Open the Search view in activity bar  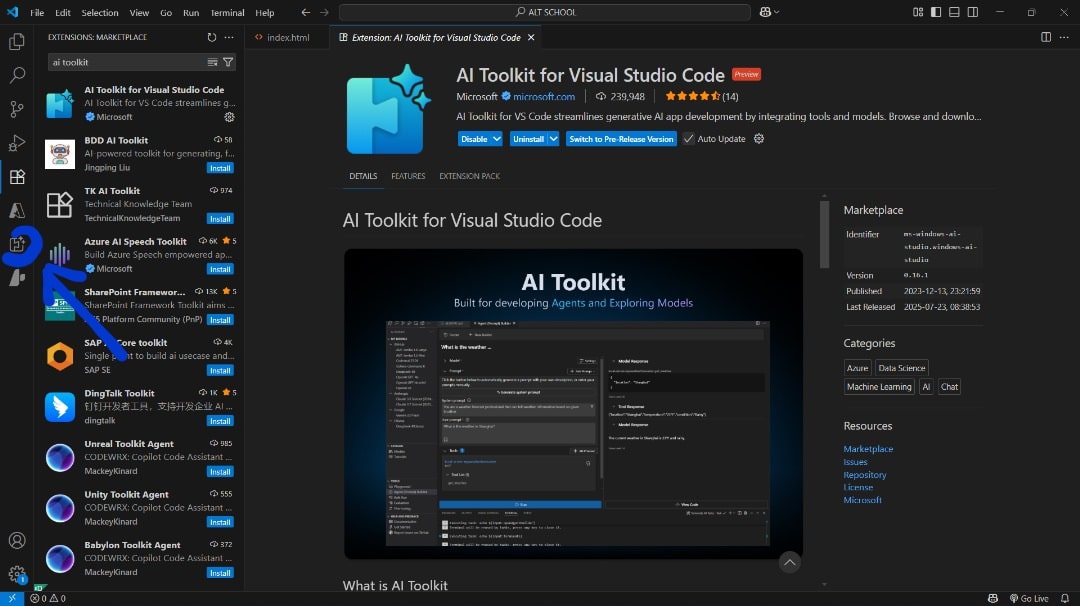click(x=17, y=75)
